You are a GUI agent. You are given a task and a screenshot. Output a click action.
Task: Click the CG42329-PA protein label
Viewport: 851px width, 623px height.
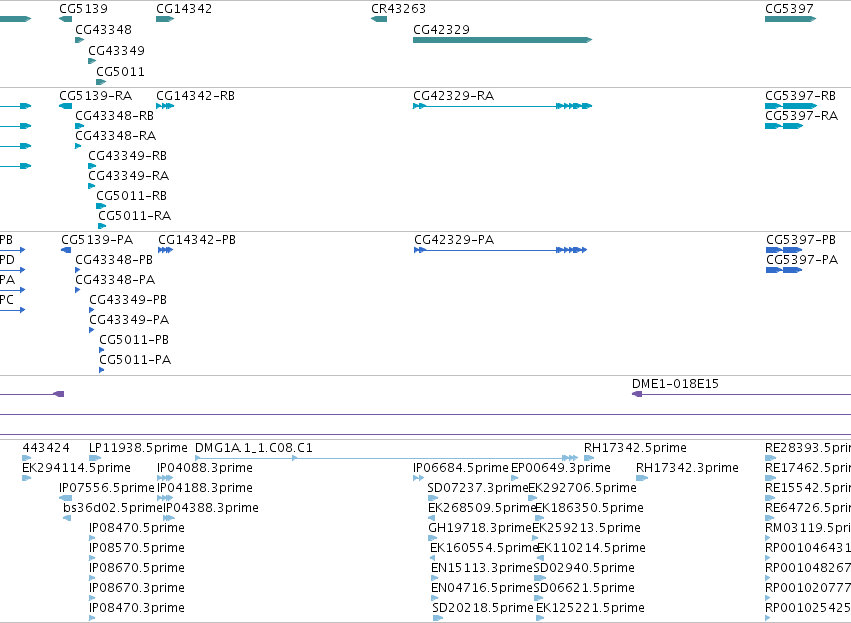[454, 240]
